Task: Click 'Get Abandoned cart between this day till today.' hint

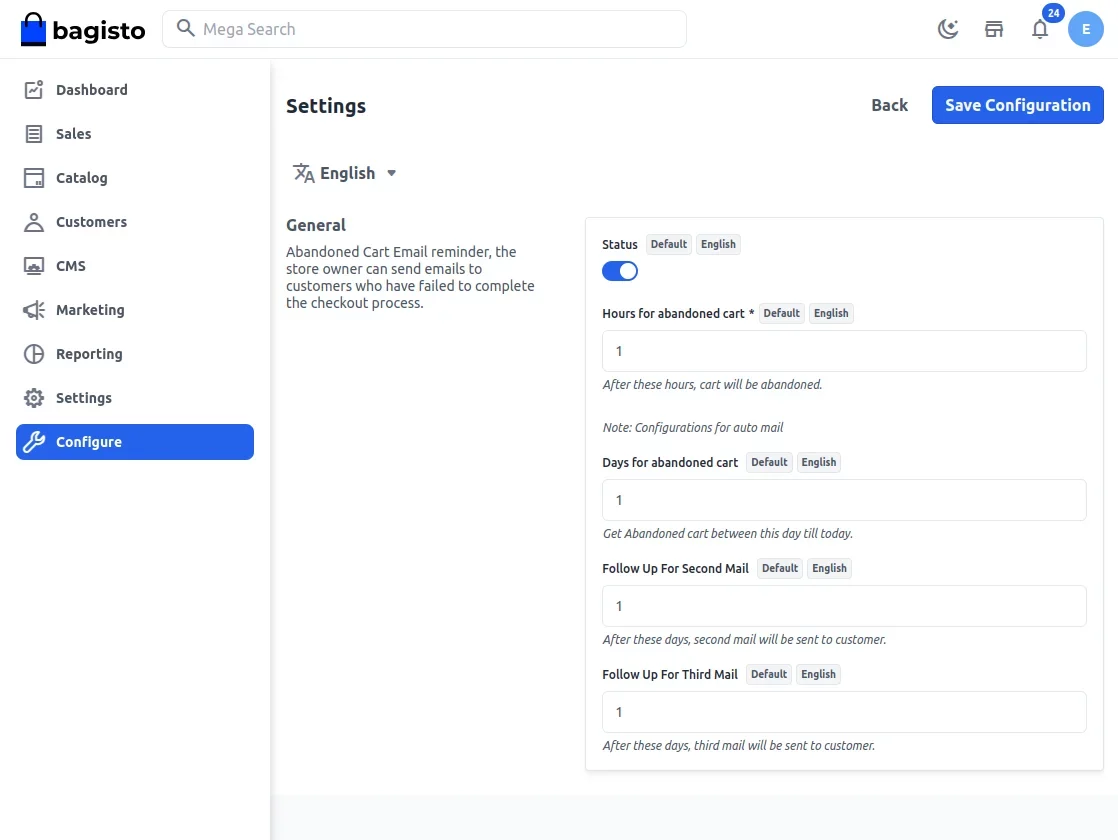Action: [x=727, y=534]
